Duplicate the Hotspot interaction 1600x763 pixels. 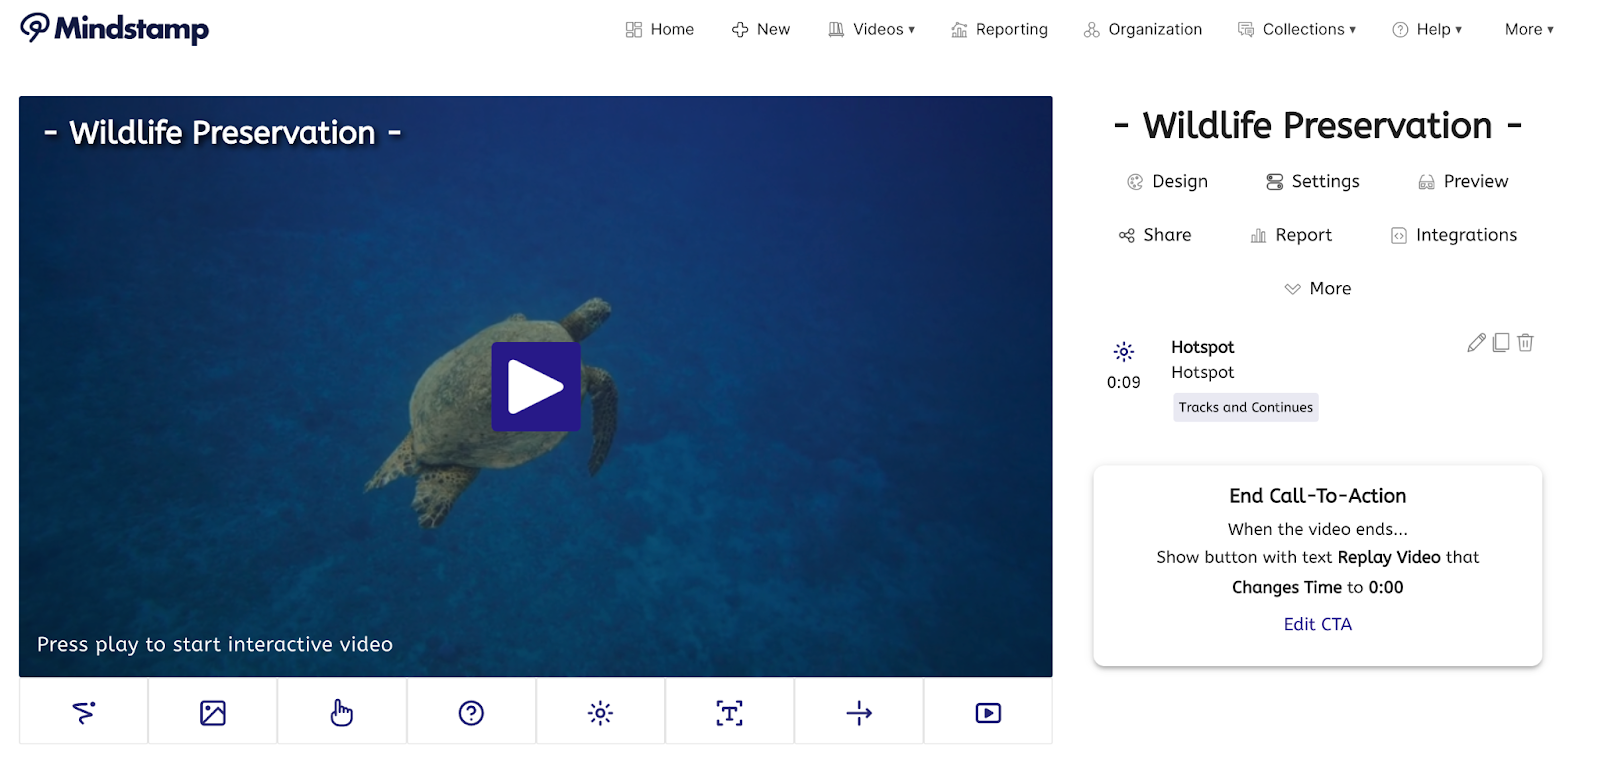click(1501, 343)
